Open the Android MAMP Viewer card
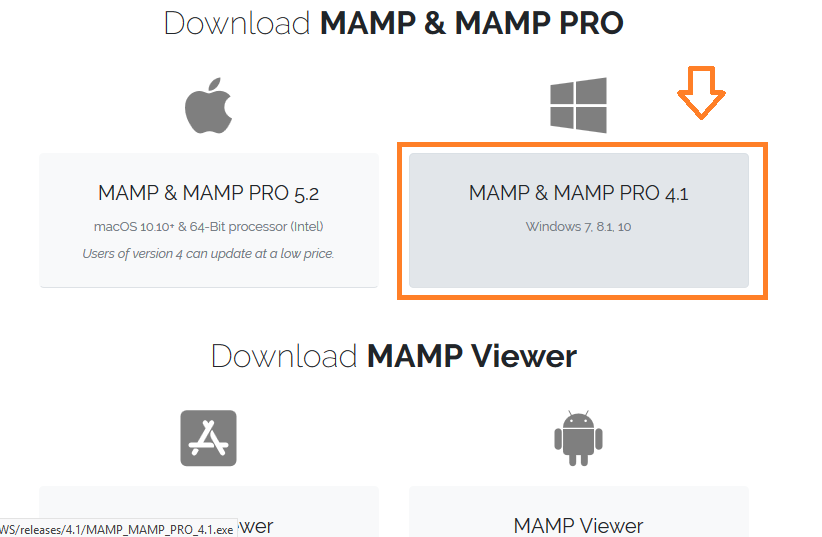Screen dimensions: 822x537 [579, 512]
